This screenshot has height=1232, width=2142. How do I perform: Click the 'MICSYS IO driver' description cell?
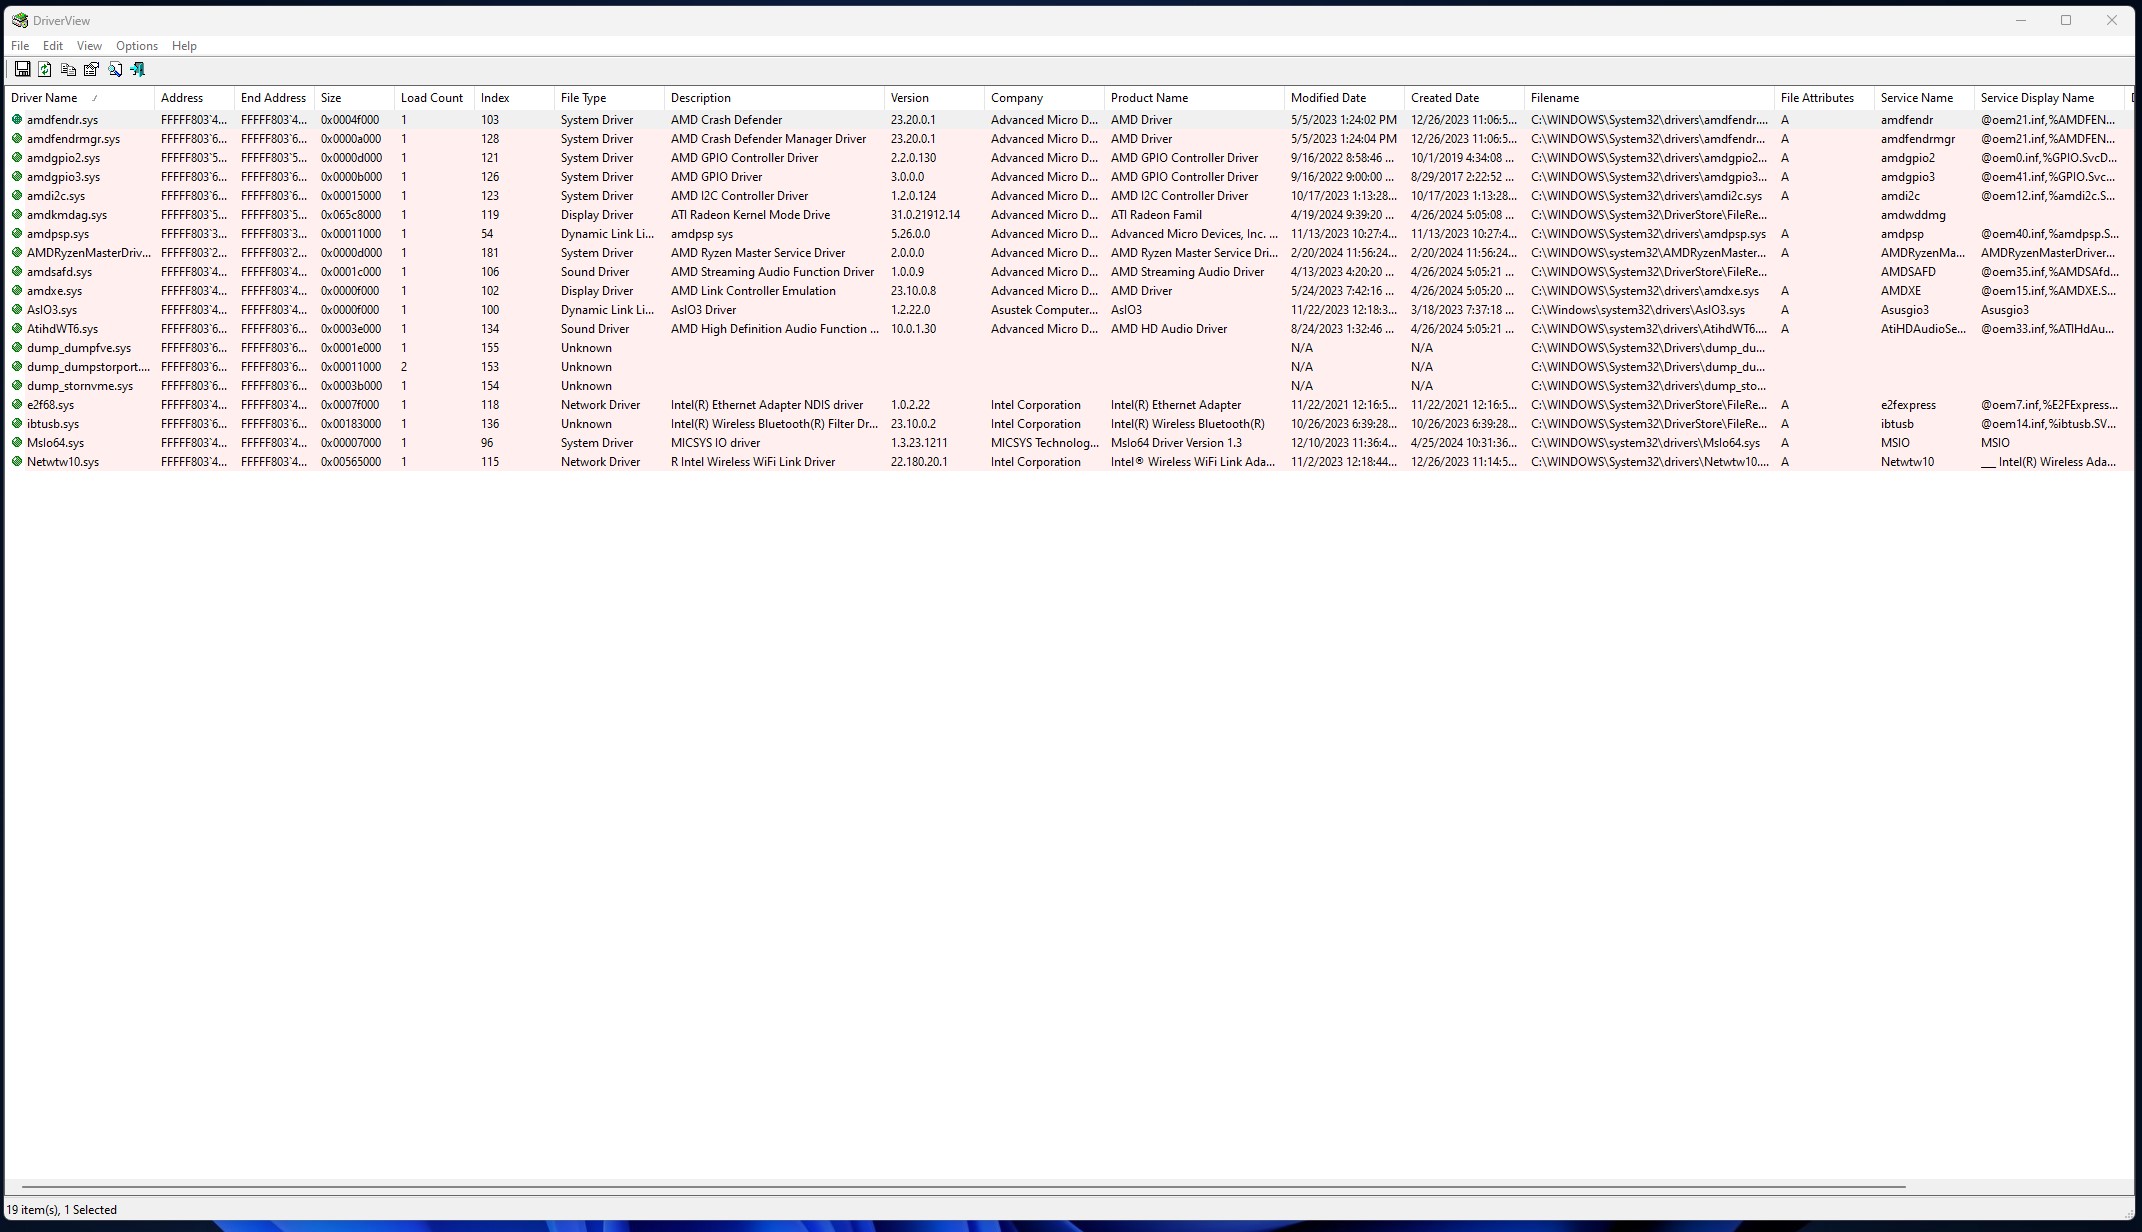point(715,443)
